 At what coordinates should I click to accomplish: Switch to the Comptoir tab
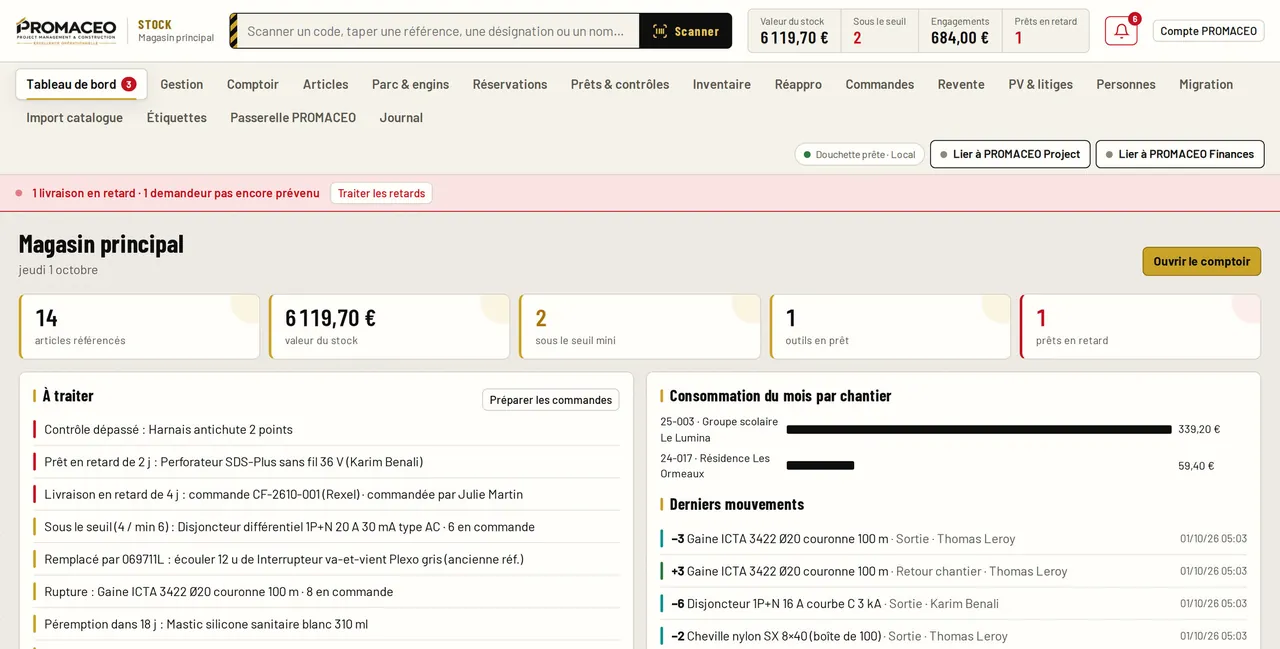253,84
